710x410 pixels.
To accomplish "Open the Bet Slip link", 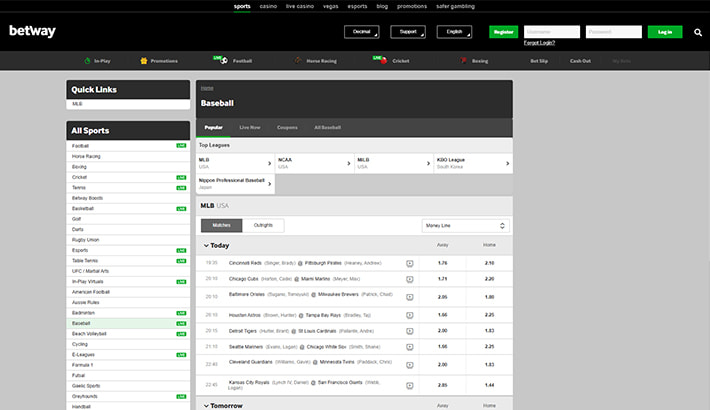I will (539, 61).
